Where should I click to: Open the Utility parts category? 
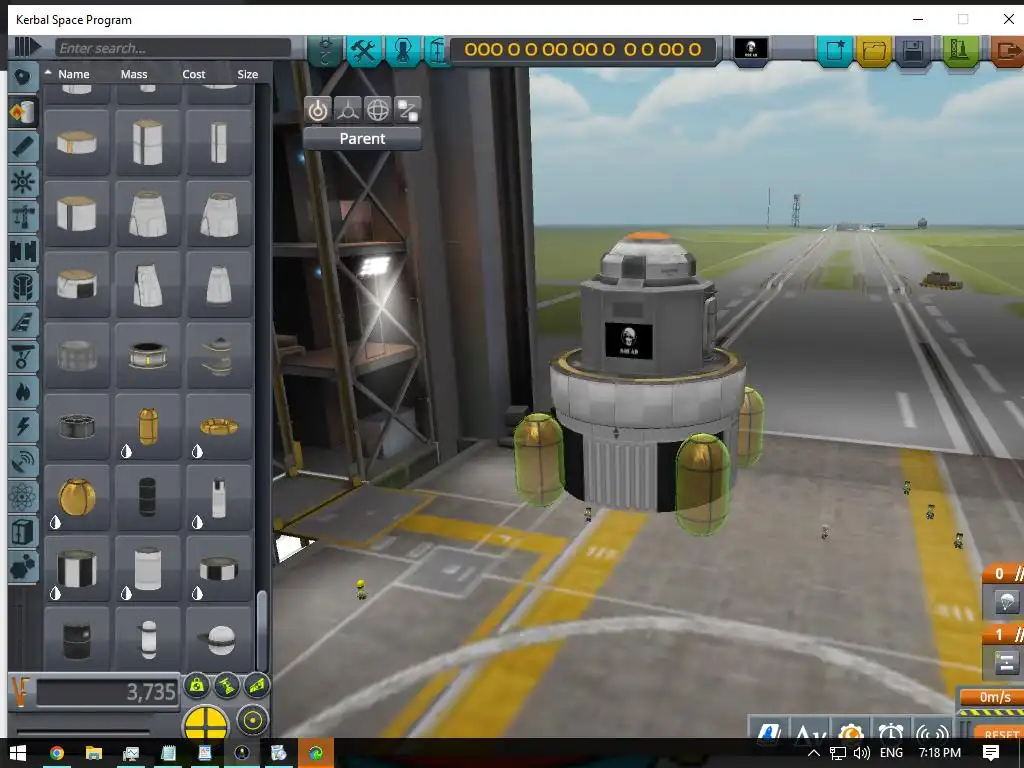tap(24, 566)
